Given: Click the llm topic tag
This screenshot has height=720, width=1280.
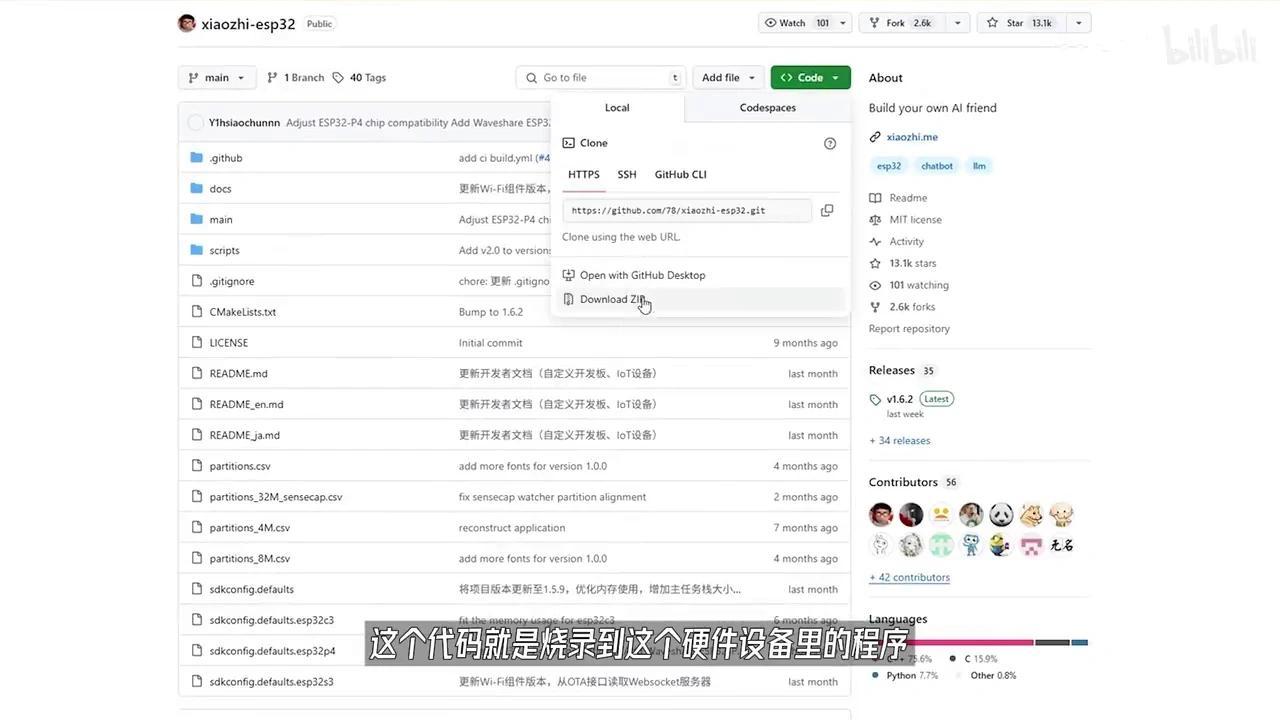Looking at the screenshot, I should [979, 166].
